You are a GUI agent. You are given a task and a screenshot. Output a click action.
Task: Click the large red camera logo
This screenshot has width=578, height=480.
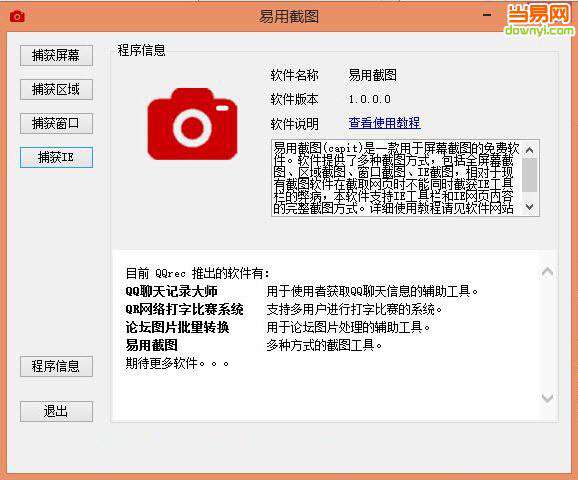pyautogui.click(x=192, y=124)
